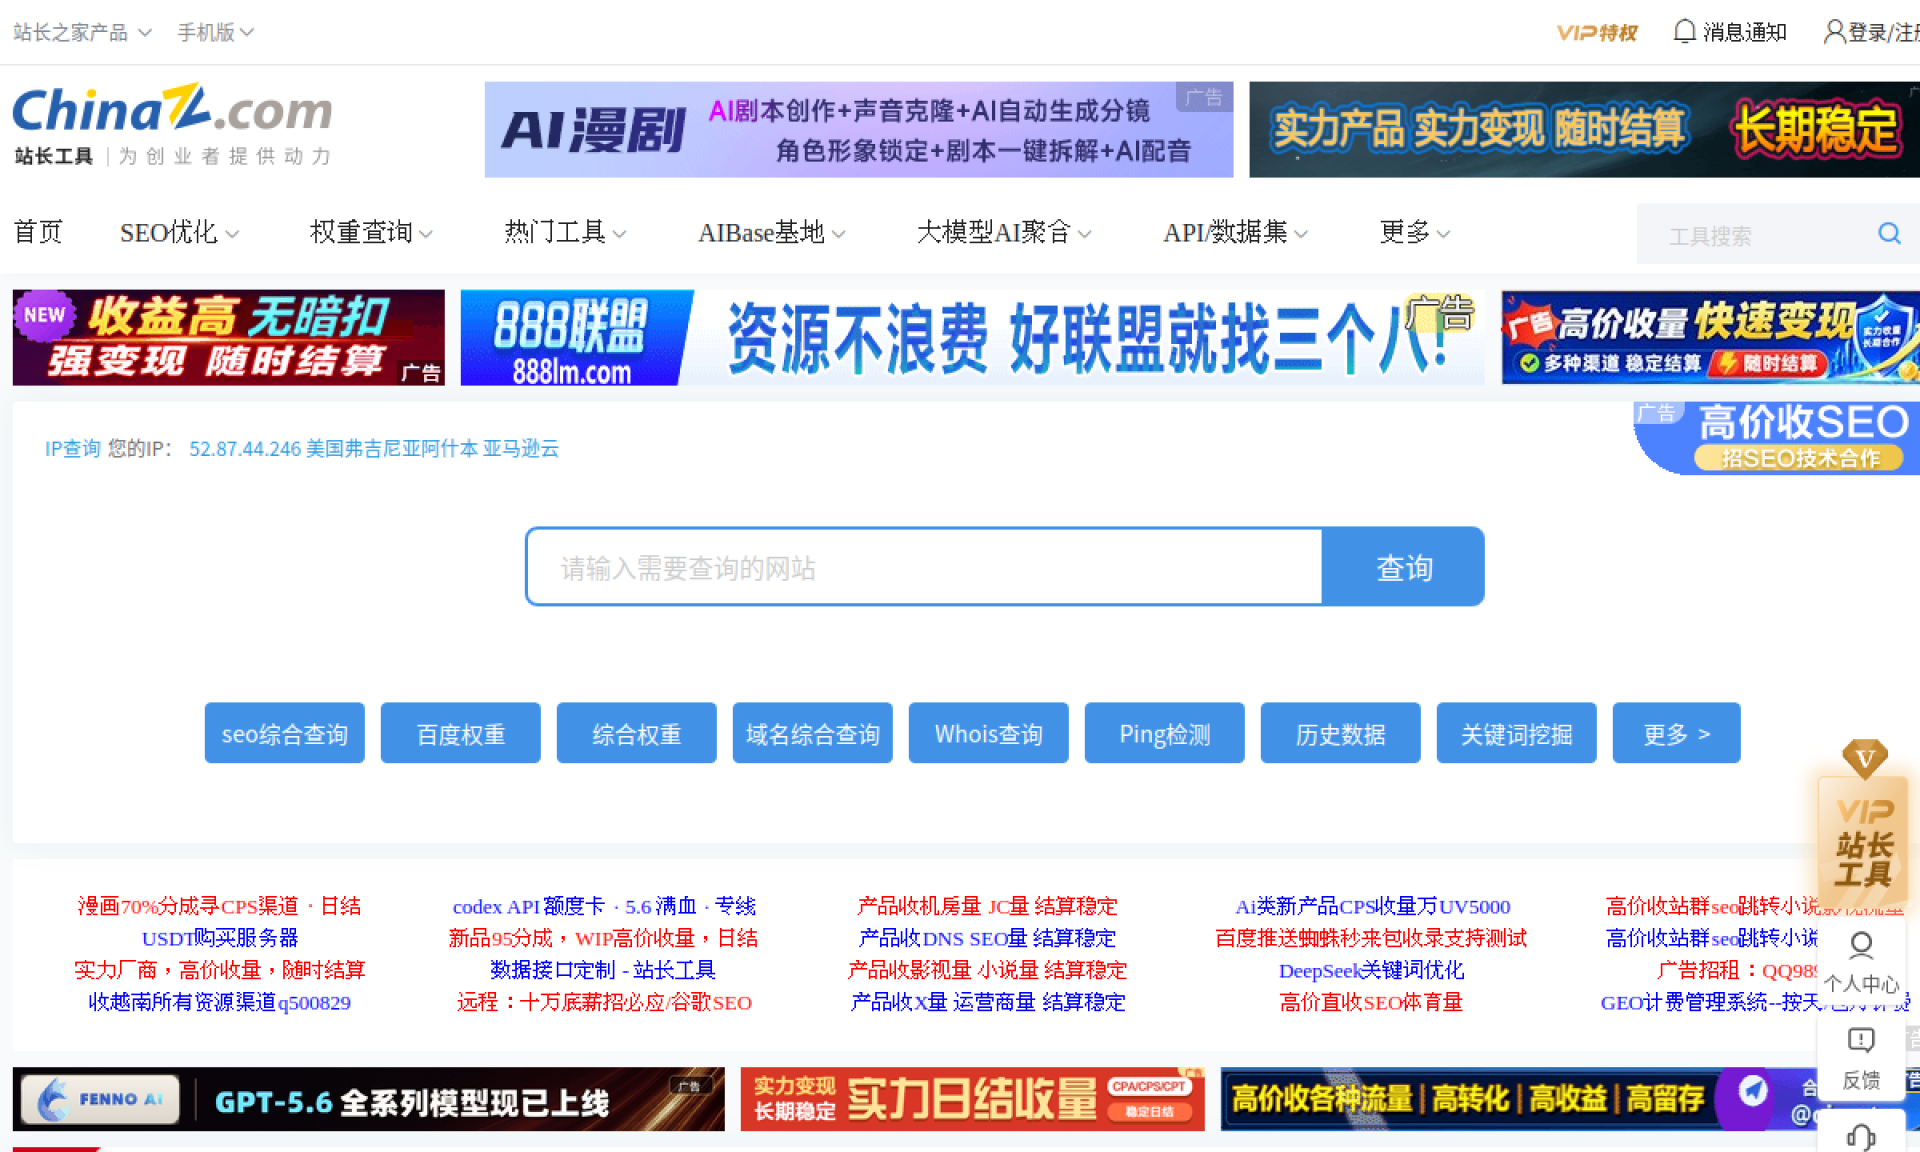Click the headset support icon
Viewport: 1920px width, 1152px height.
point(1861,1137)
